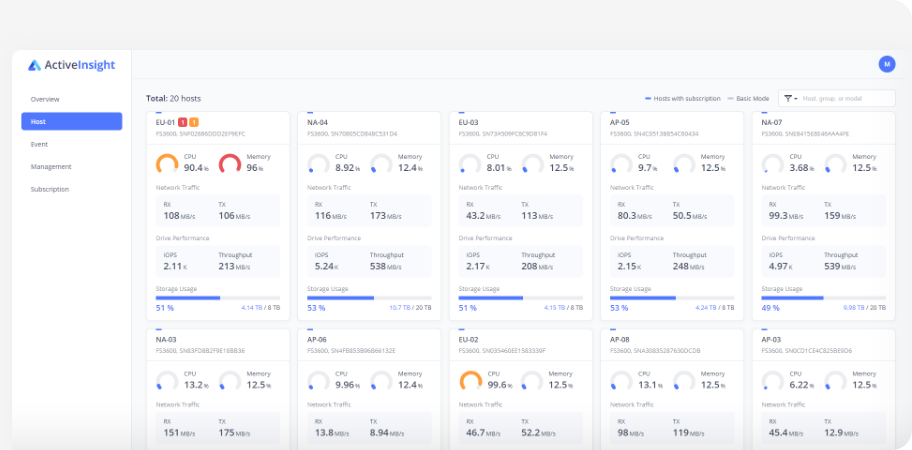Open host NA-04 title
The width and height of the screenshot is (912, 450).
(318, 123)
